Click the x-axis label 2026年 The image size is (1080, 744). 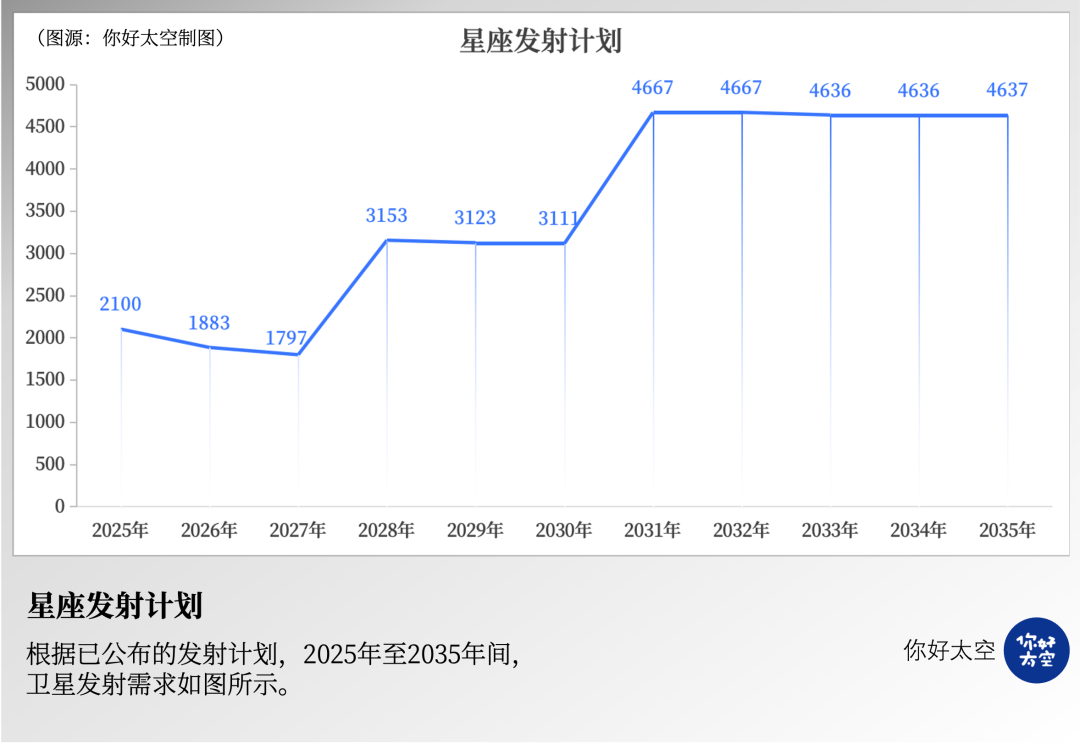pyautogui.click(x=209, y=530)
